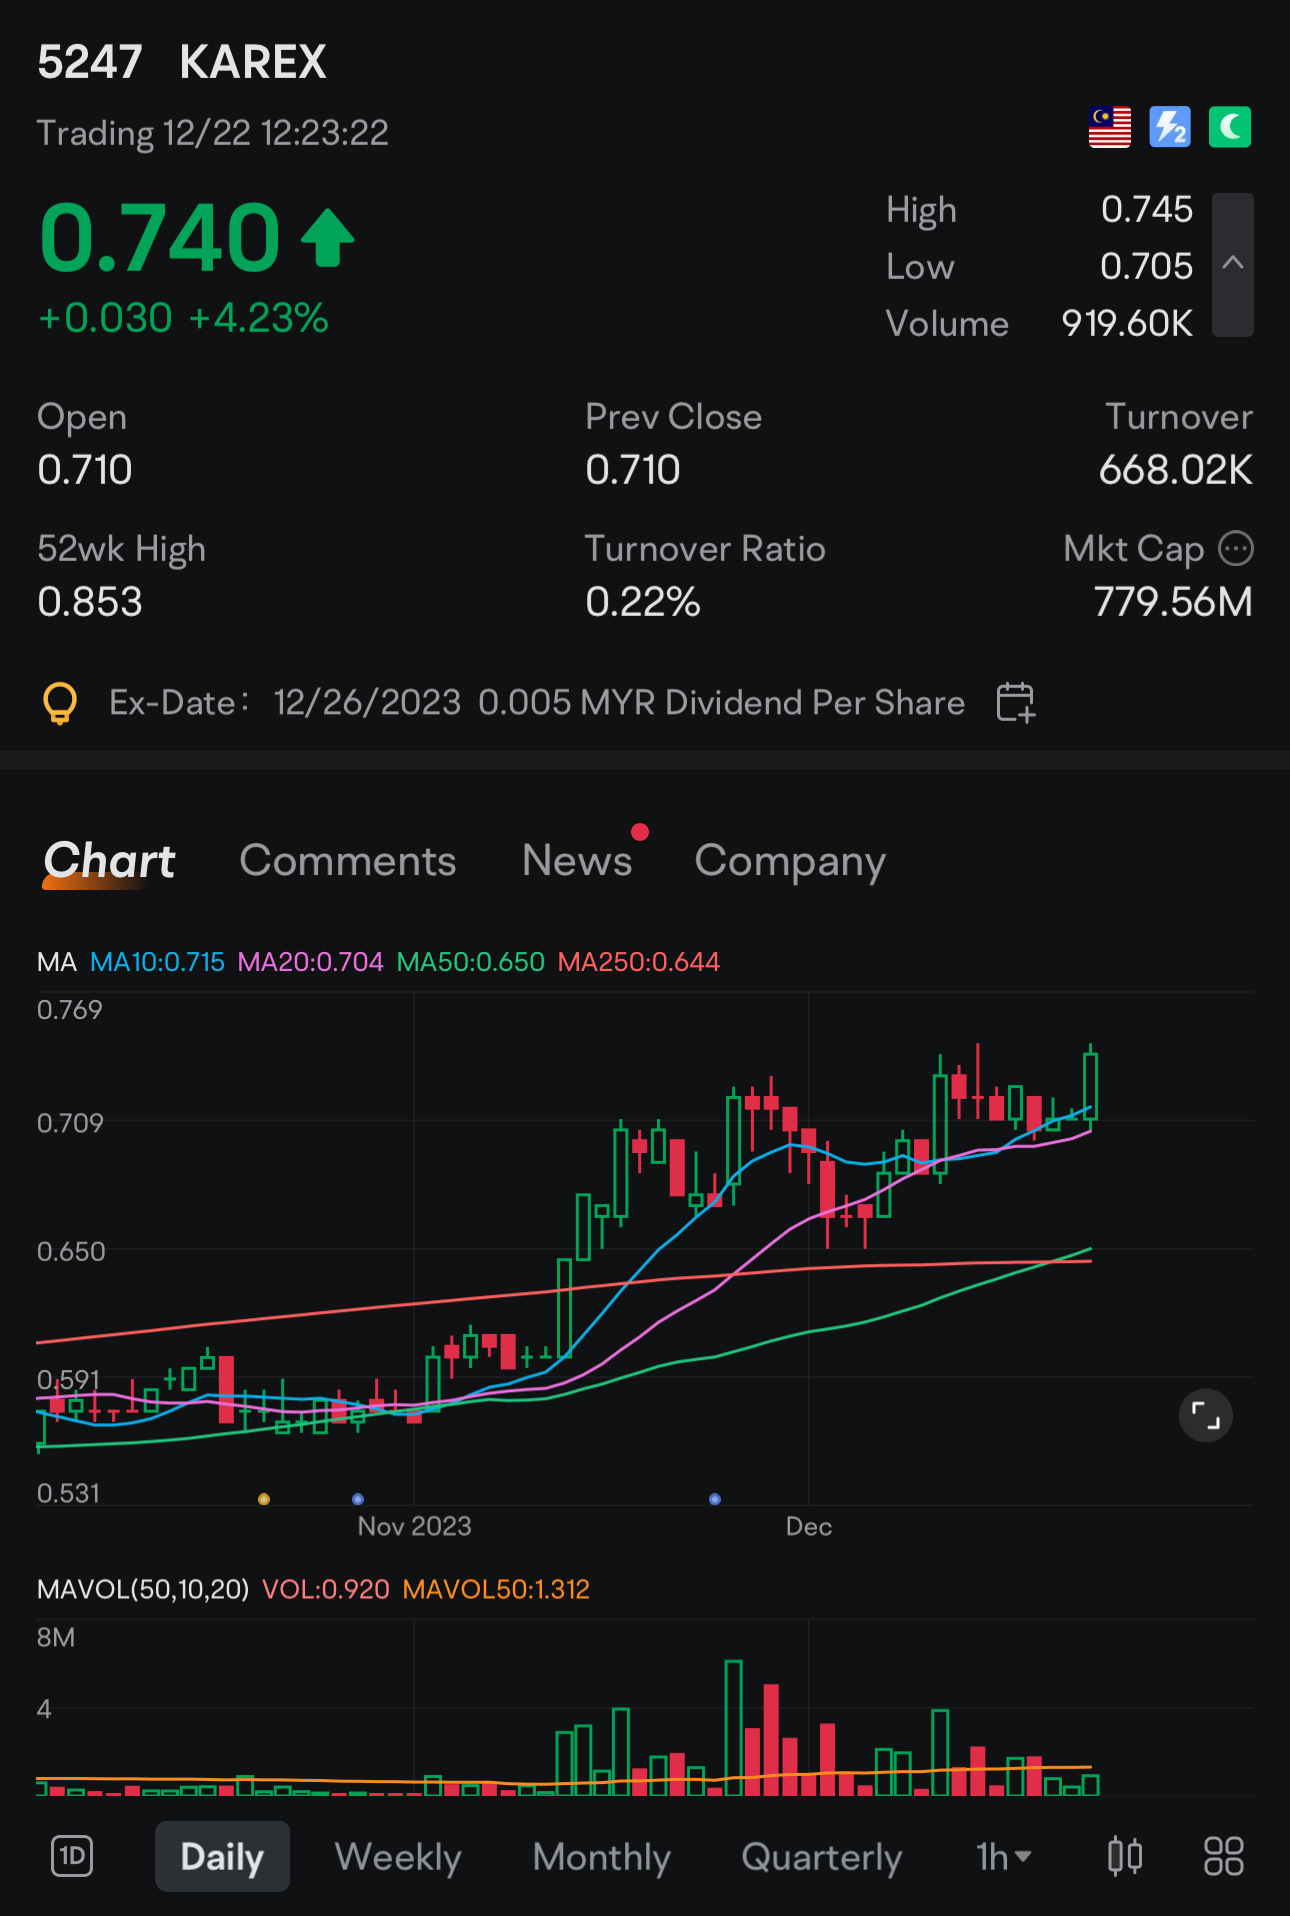
Task: Open candlestick chart type settings icon
Action: coord(1125,1856)
